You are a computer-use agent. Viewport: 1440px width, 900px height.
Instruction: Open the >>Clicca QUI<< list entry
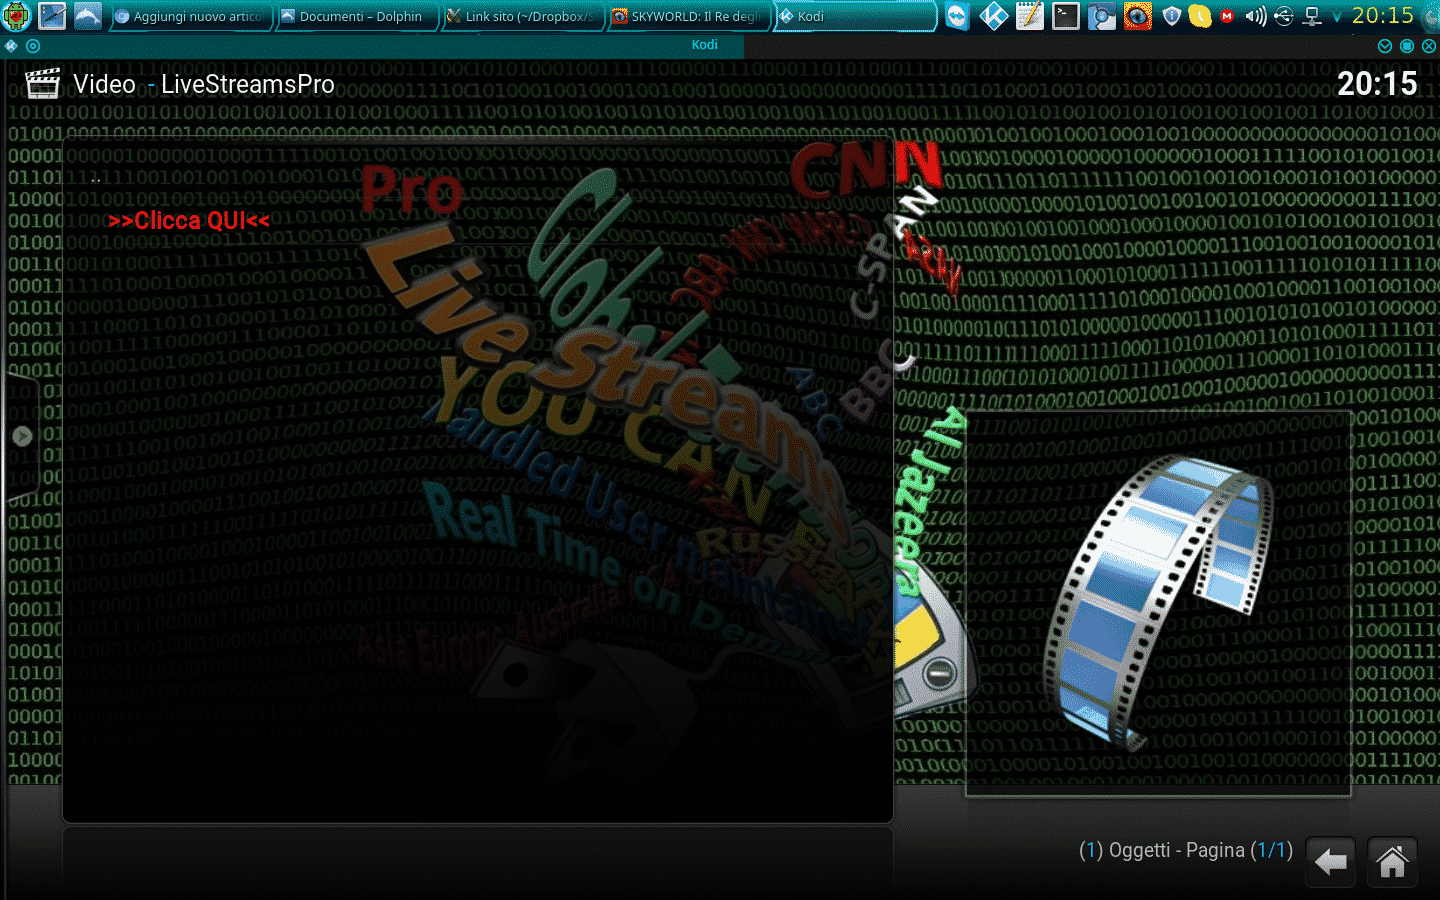[189, 221]
